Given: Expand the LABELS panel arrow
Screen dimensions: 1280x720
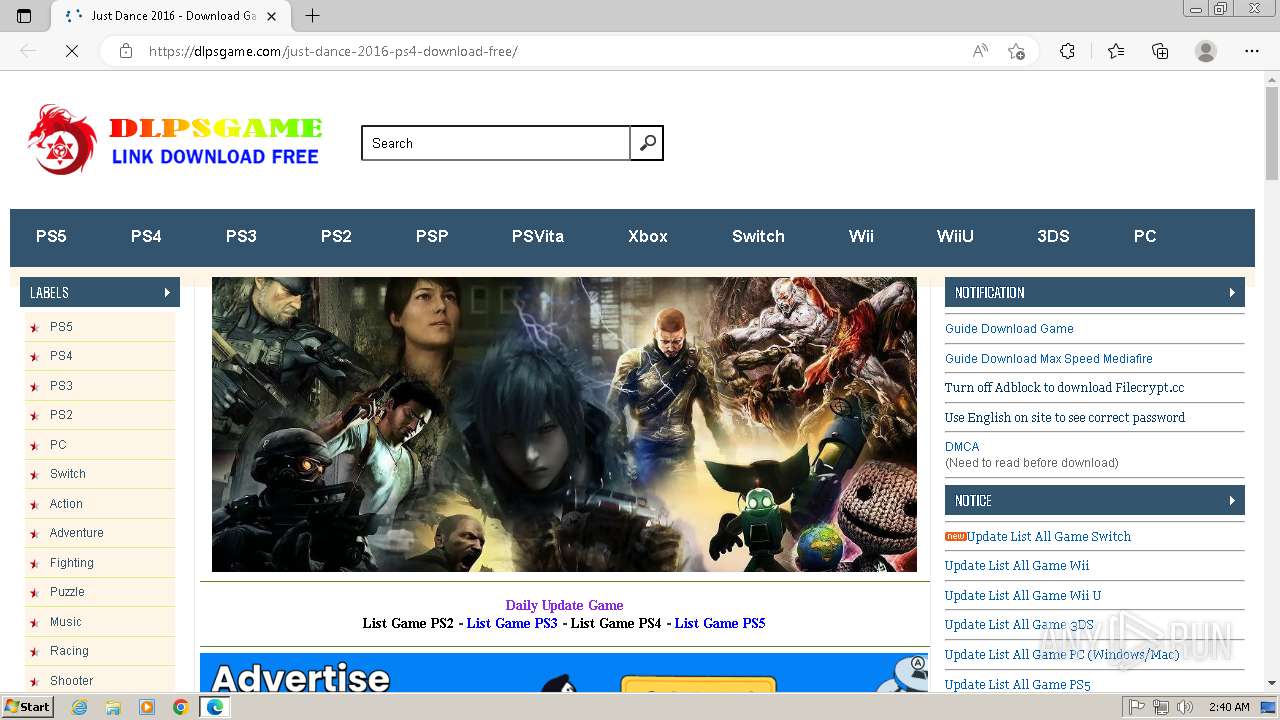Looking at the screenshot, I should (167, 292).
